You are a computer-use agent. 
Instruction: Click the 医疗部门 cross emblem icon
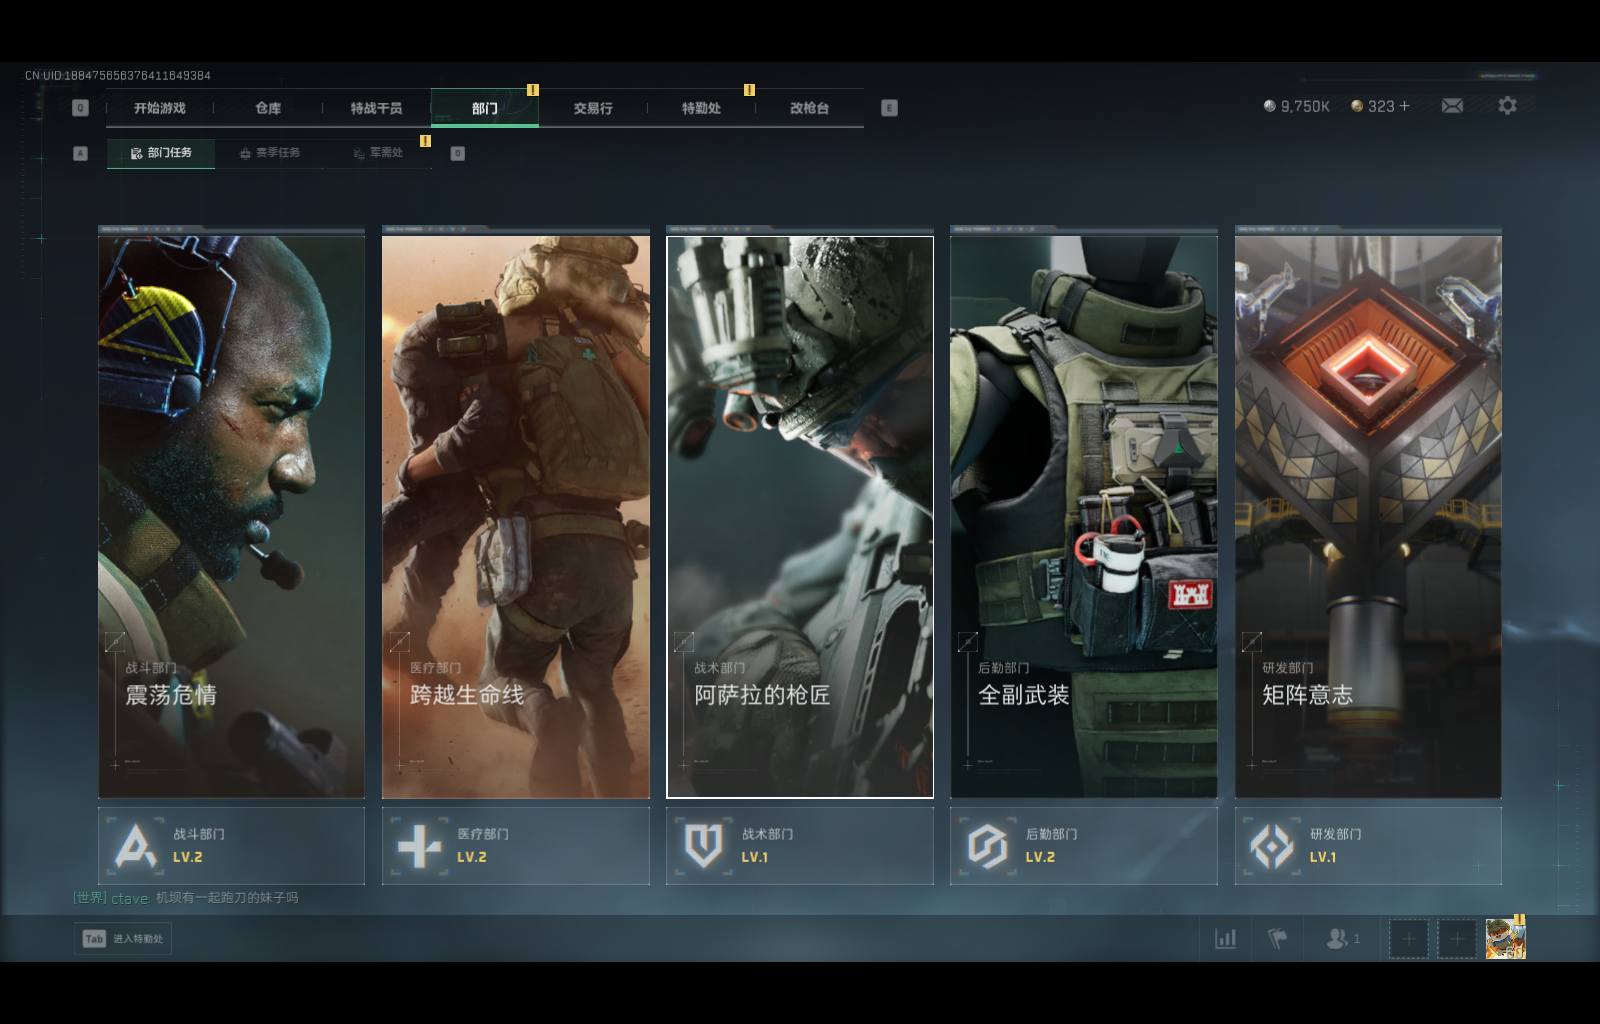(419, 847)
